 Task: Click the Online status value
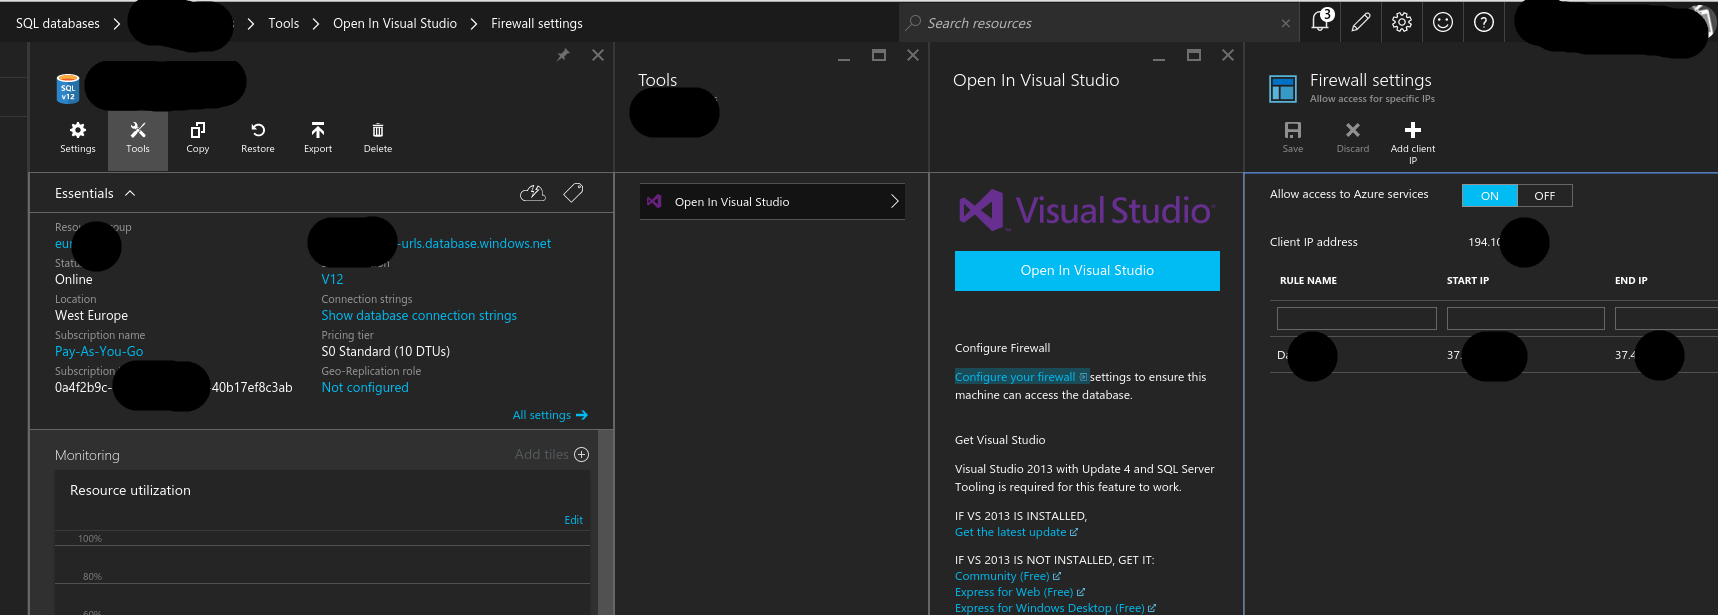pos(74,279)
